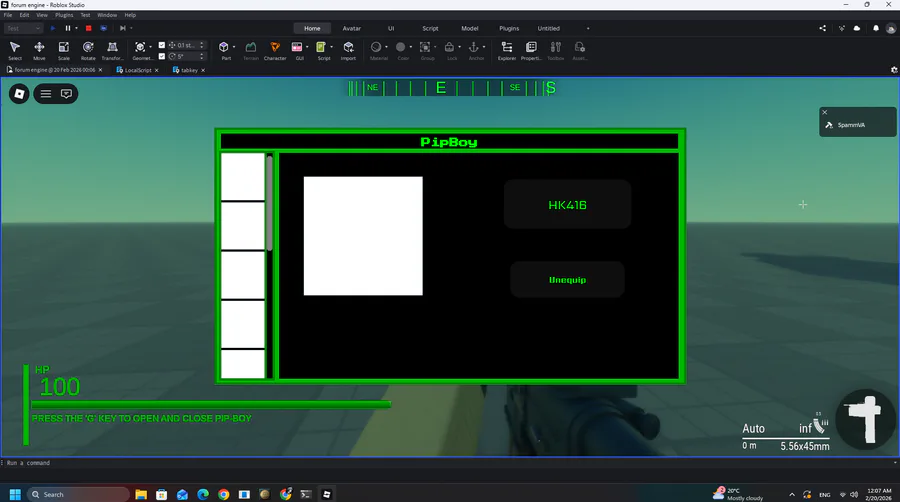The image size is (900, 502).
Task: Click the Run a command input bar
Action: [450, 462]
